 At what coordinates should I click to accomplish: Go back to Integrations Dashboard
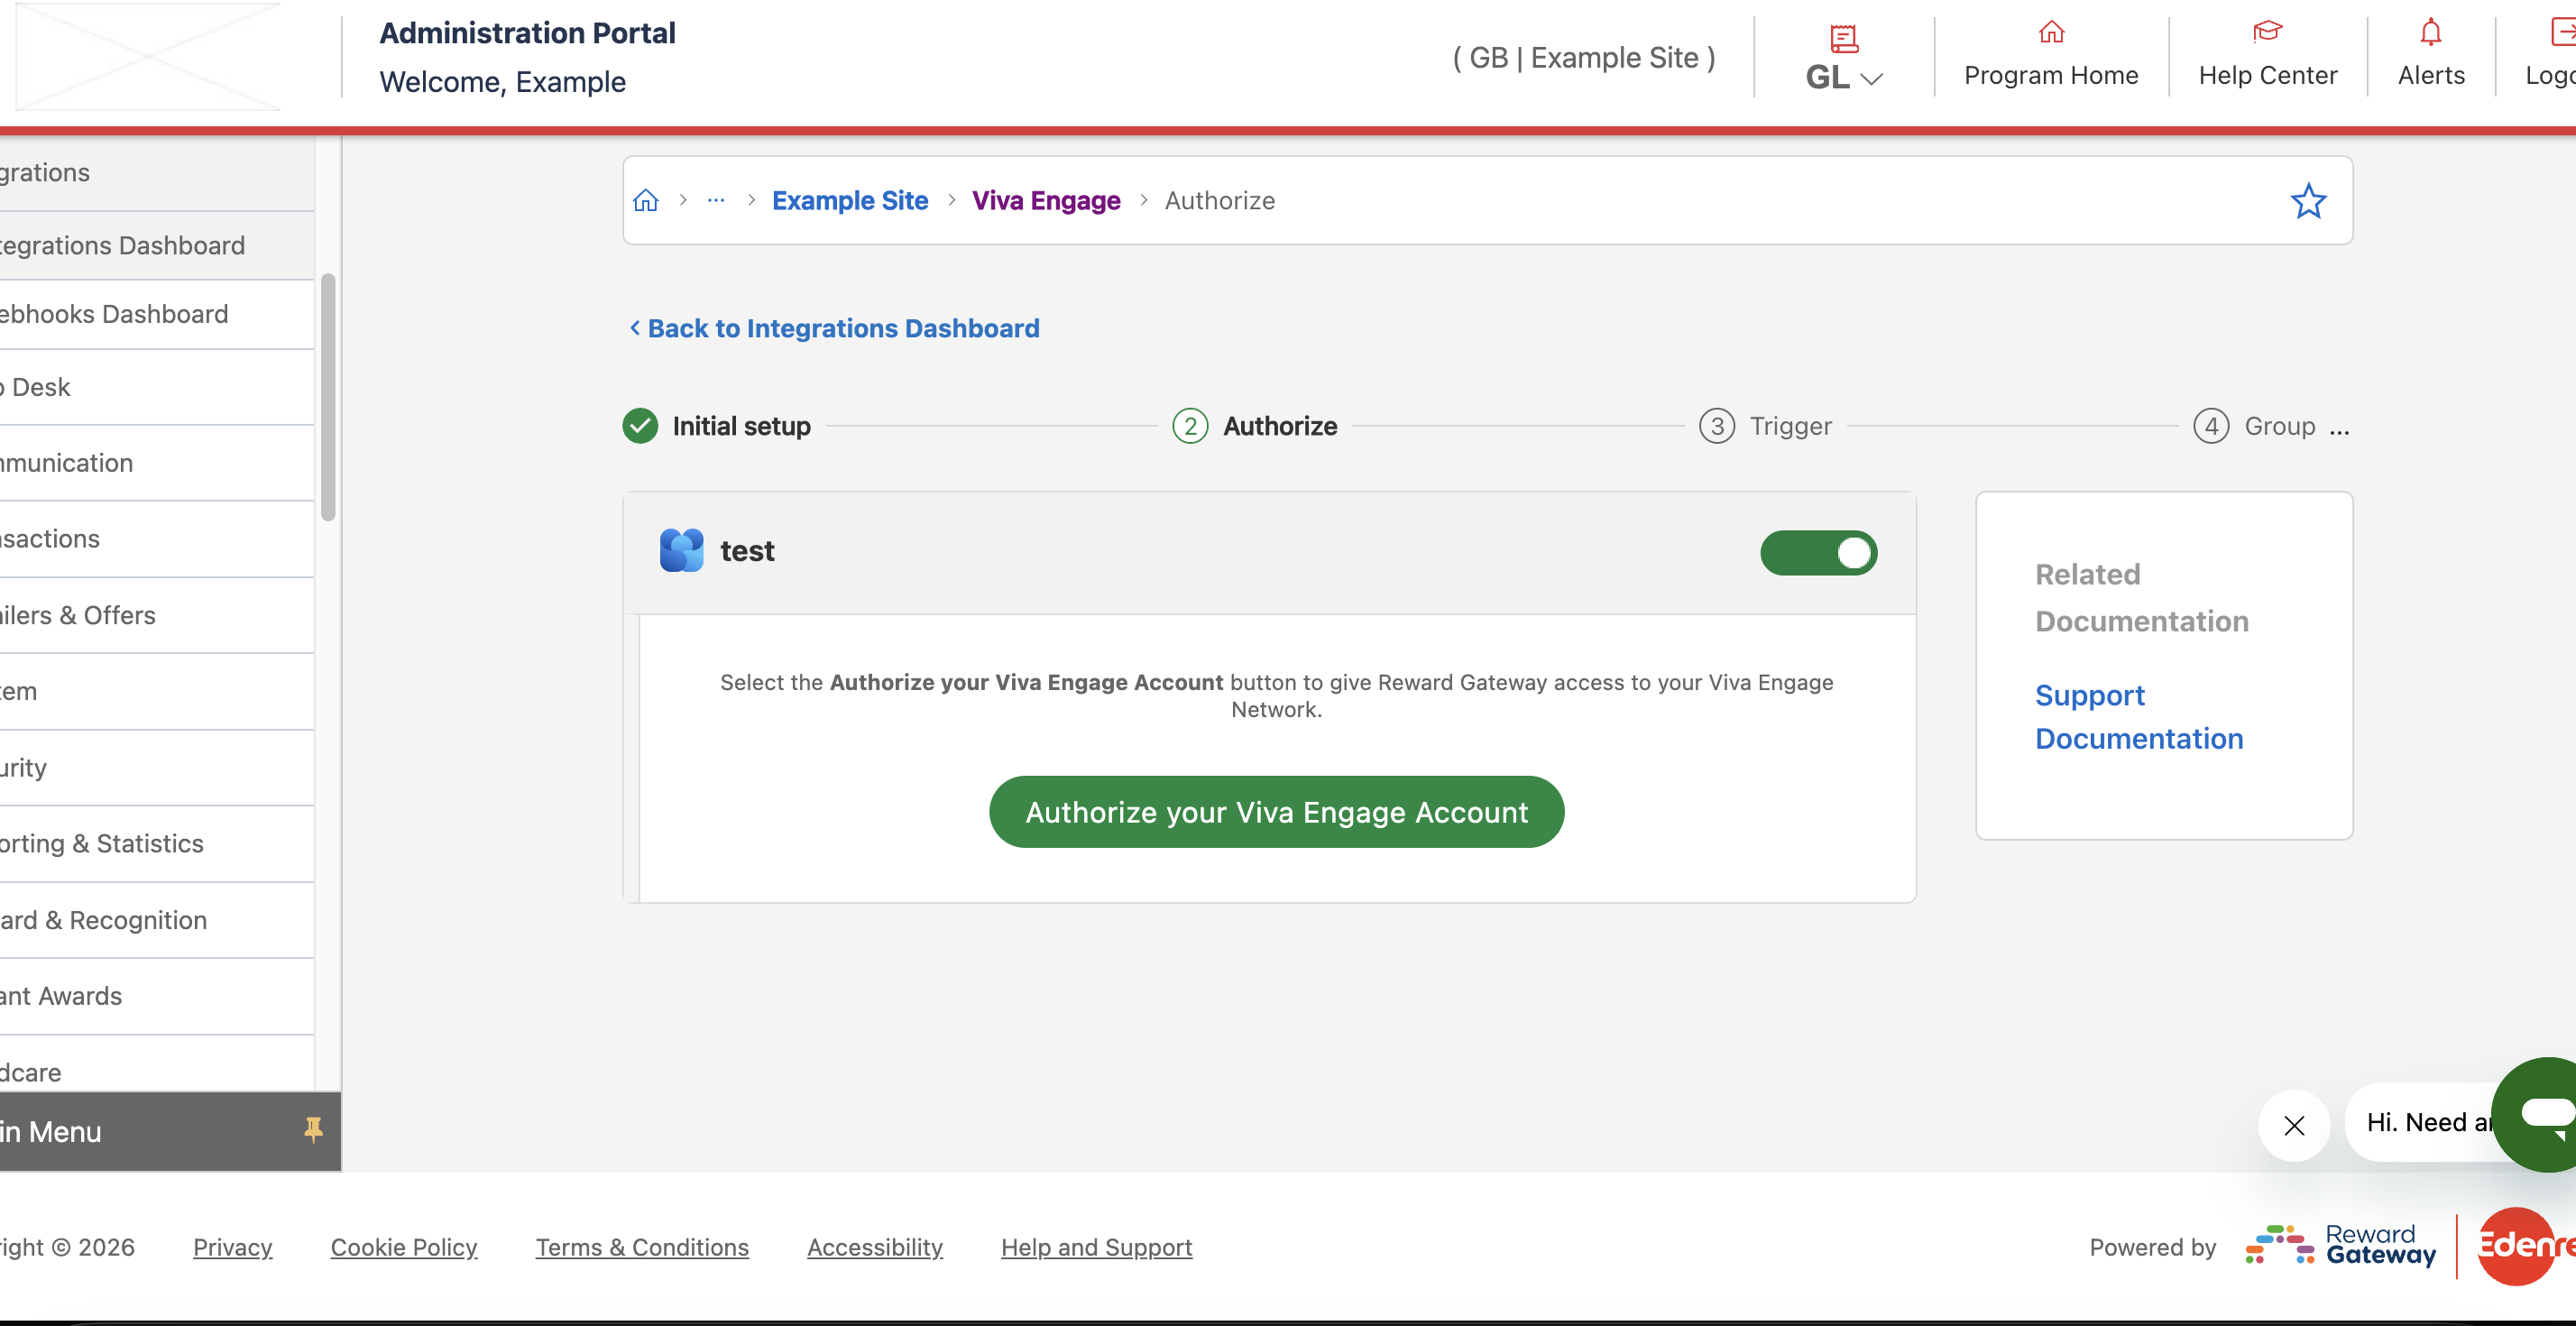click(834, 328)
